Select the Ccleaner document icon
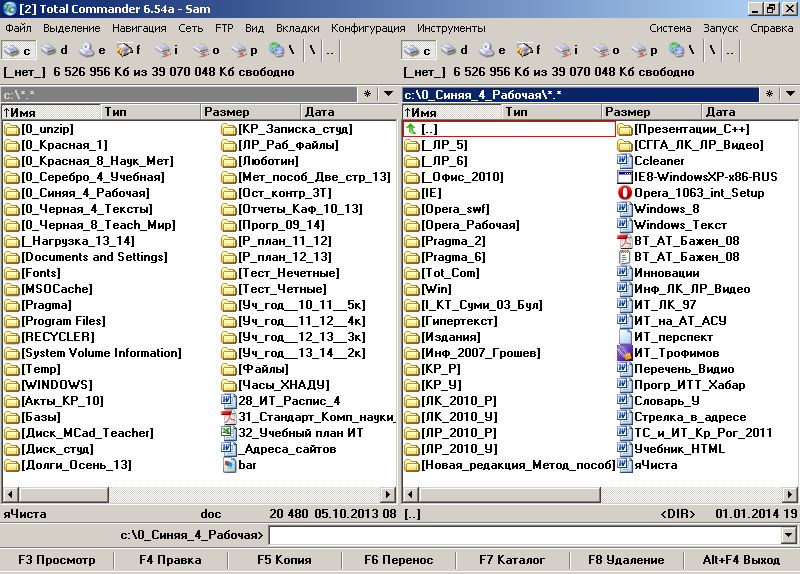This screenshot has height=574, width=800. [624, 161]
